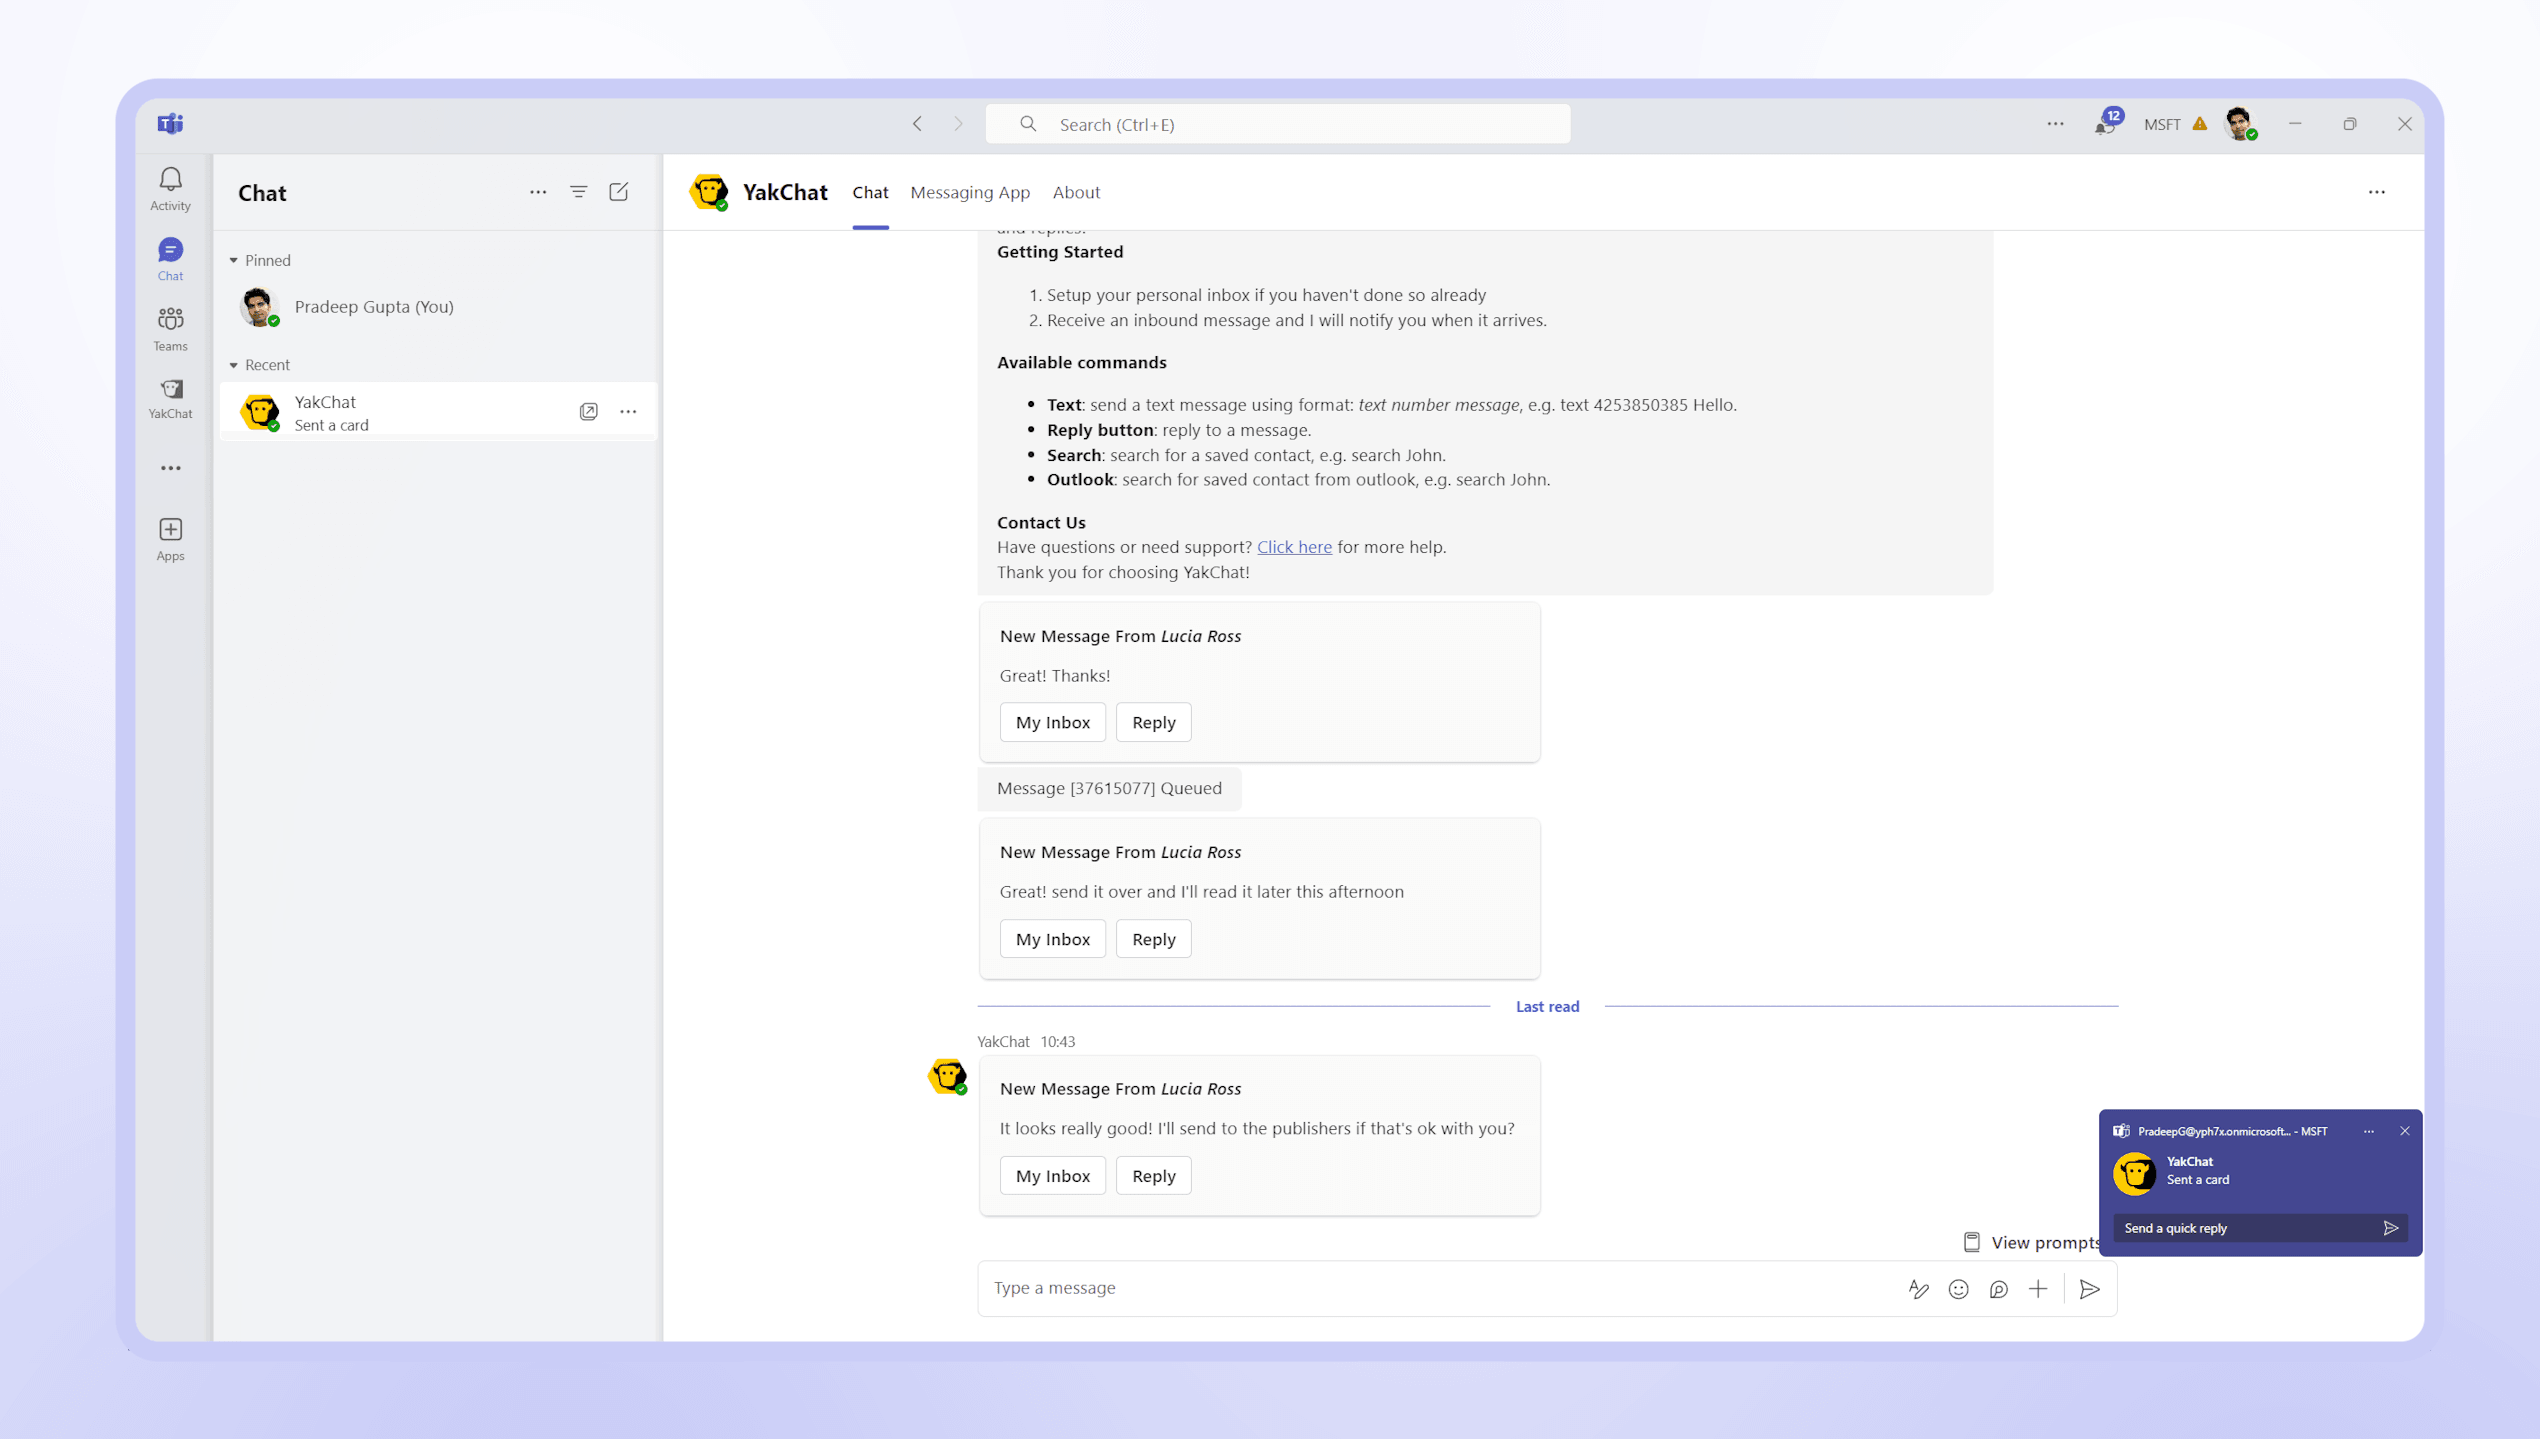The width and height of the screenshot is (2540, 1439).
Task: Open Chat list more options ellipsis
Action: 538,192
